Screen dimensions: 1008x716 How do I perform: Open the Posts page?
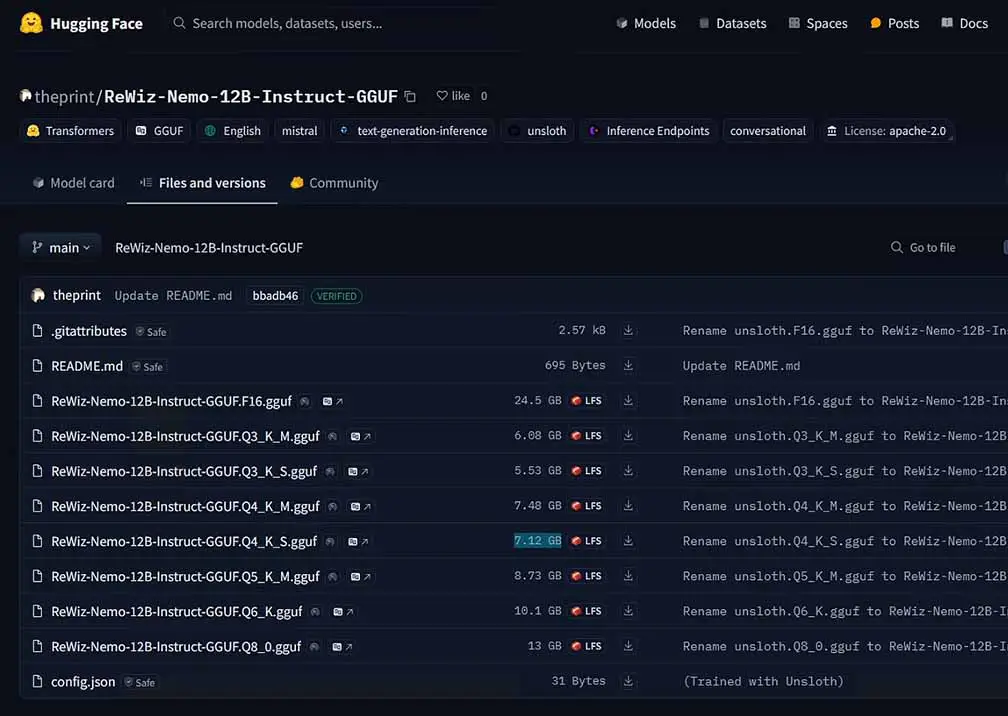(894, 23)
